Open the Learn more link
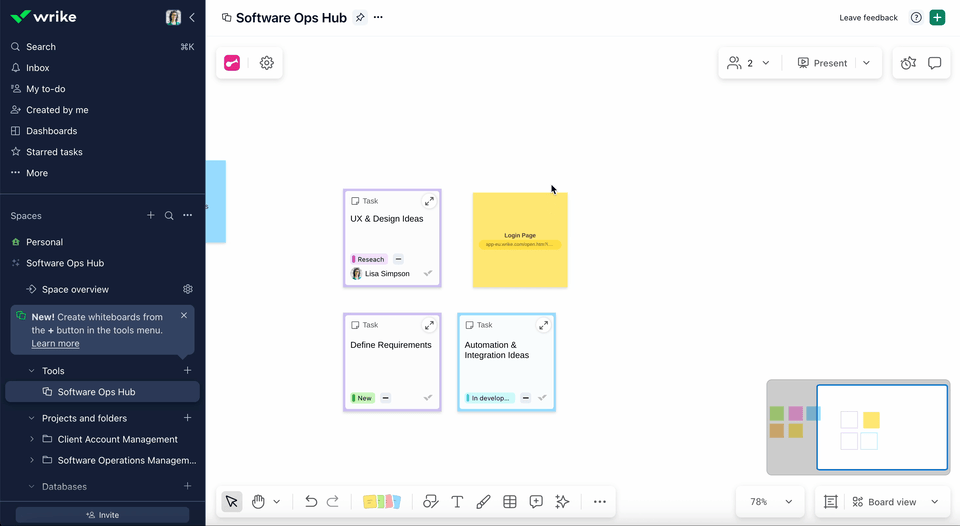 pos(55,344)
